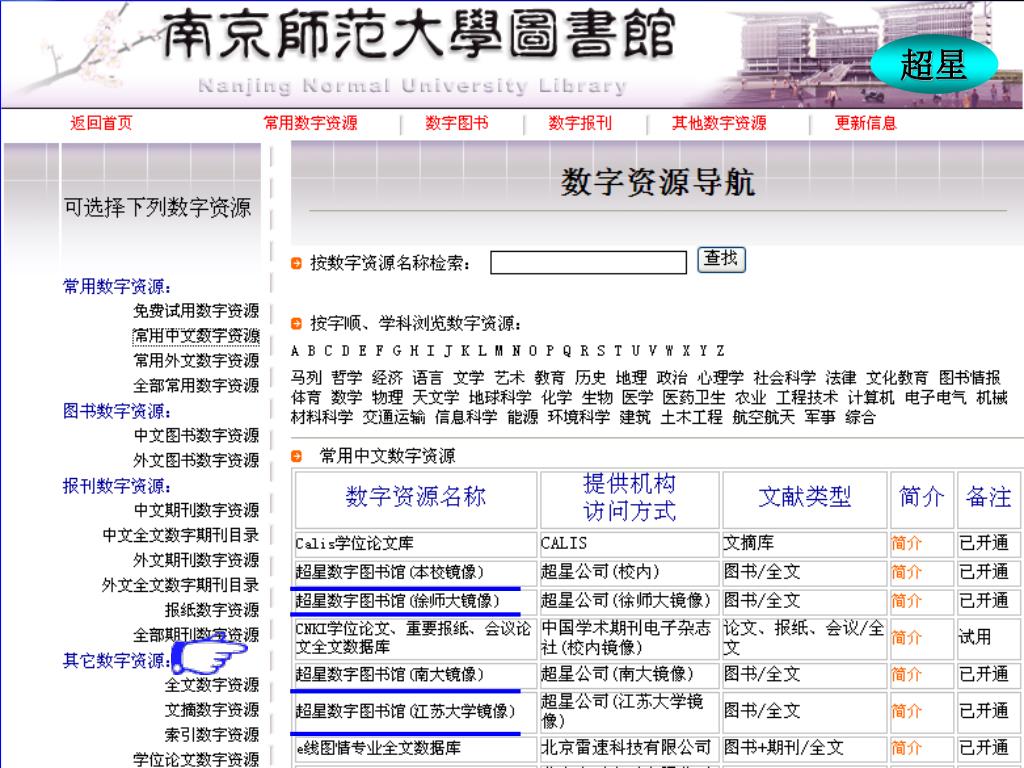The width and height of the screenshot is (1024, 768).
Task: Open 简介 for CNKI学位论文 row
Action: [x=906, y=637]
